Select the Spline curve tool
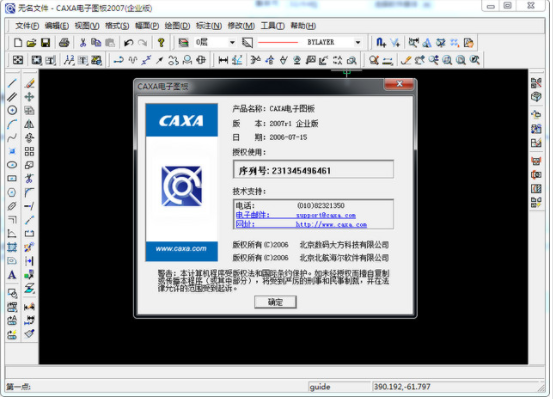Screen dimensions: 553x399 [12, 138]
